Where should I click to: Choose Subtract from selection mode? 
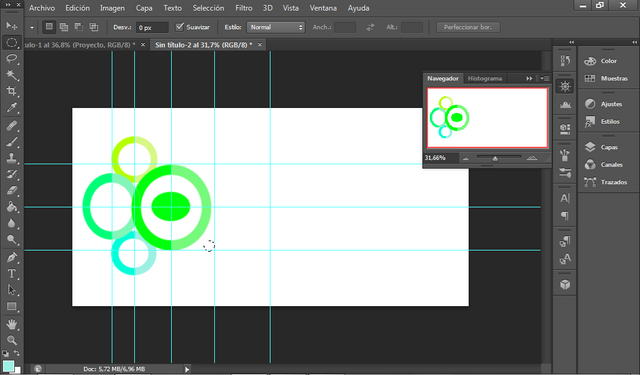click(x=78, y=27)
